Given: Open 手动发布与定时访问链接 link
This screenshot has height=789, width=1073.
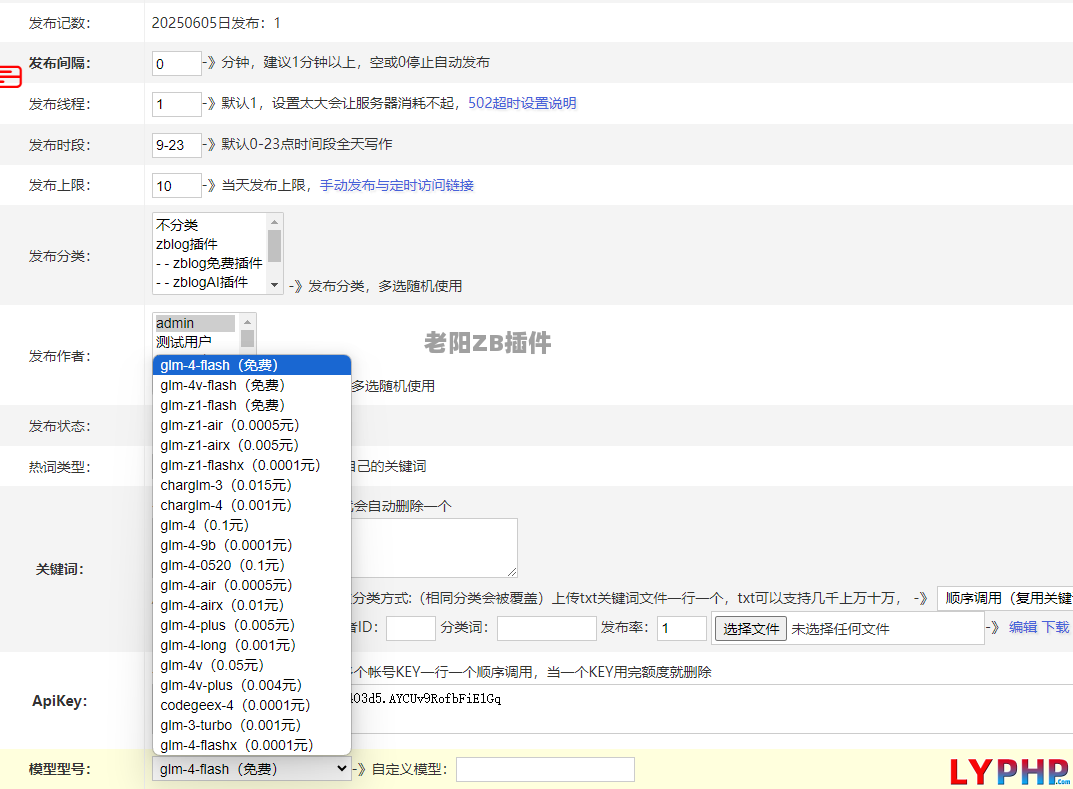Looking at the screenshot, I should [x=397, y=185].
